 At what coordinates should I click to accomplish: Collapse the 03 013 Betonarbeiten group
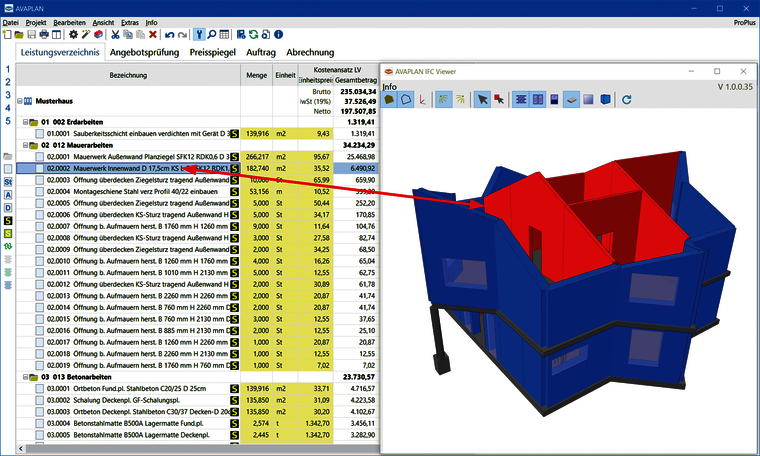26,377
